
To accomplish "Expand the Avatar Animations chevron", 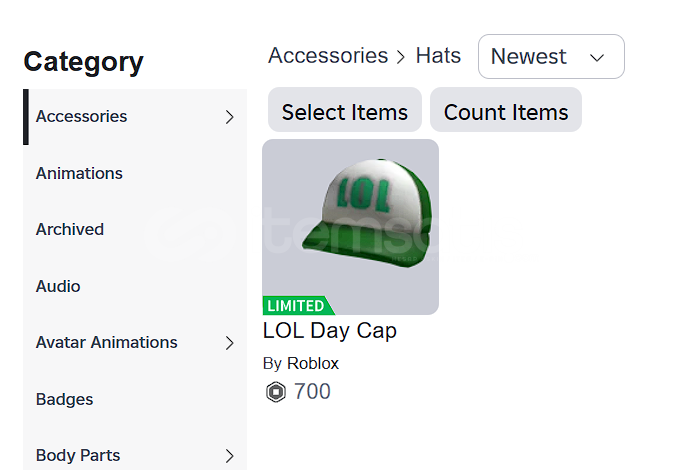I will pos(229,343).
